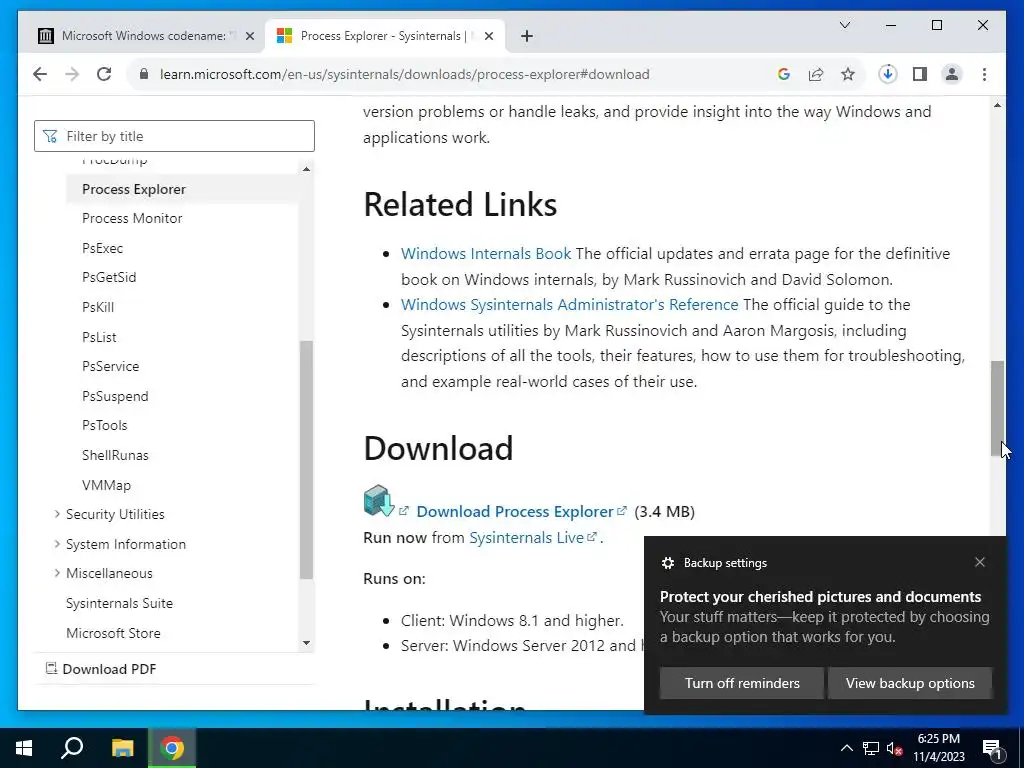This screenshot has width=1024, height=768.
Task: Open taskbar search magnifier
Action: (72, 748)
